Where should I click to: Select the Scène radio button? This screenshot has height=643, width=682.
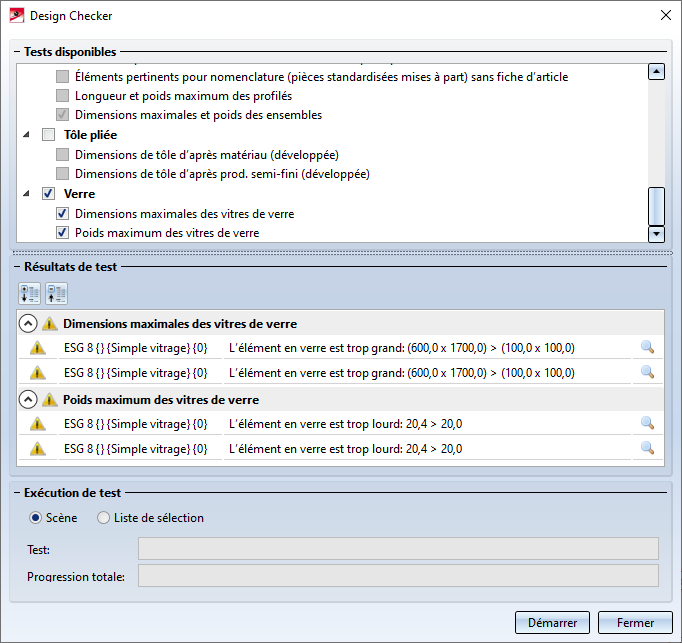(x=35, y=518)
